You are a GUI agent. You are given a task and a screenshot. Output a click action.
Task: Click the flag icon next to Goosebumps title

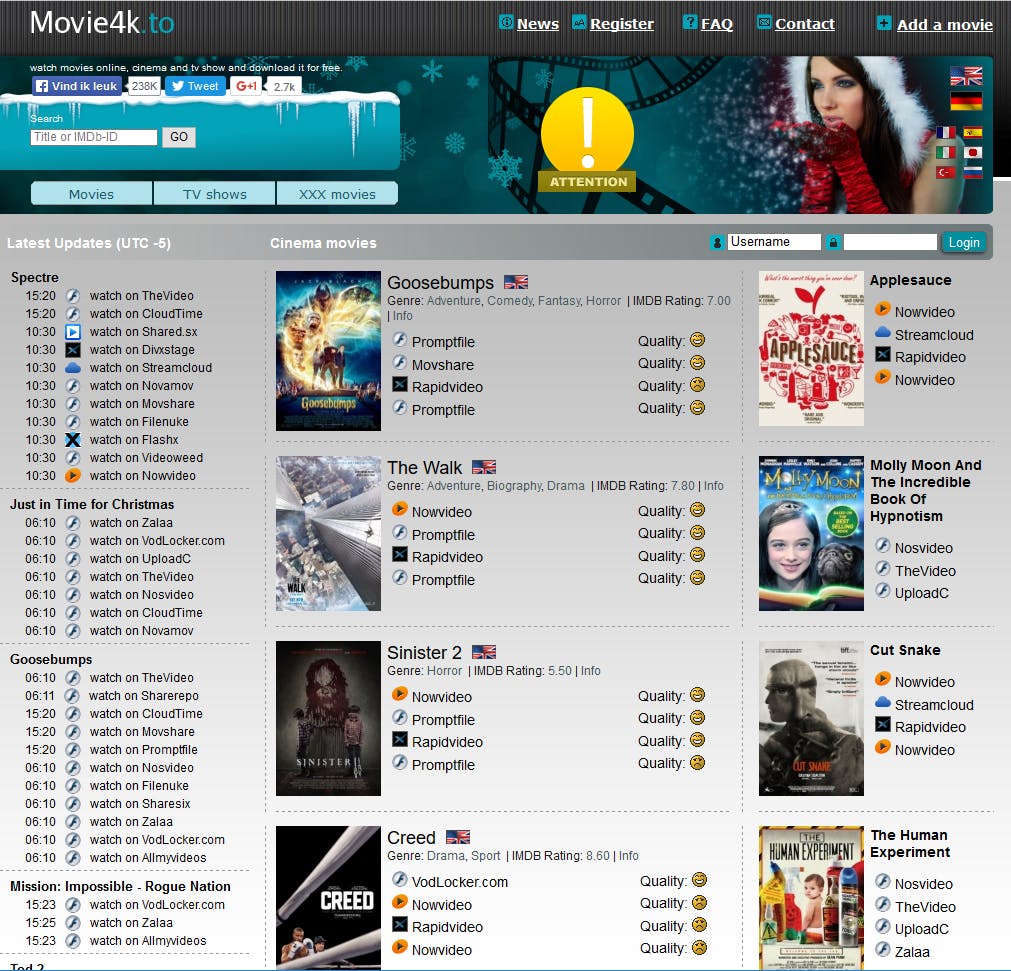coord(516,282)
